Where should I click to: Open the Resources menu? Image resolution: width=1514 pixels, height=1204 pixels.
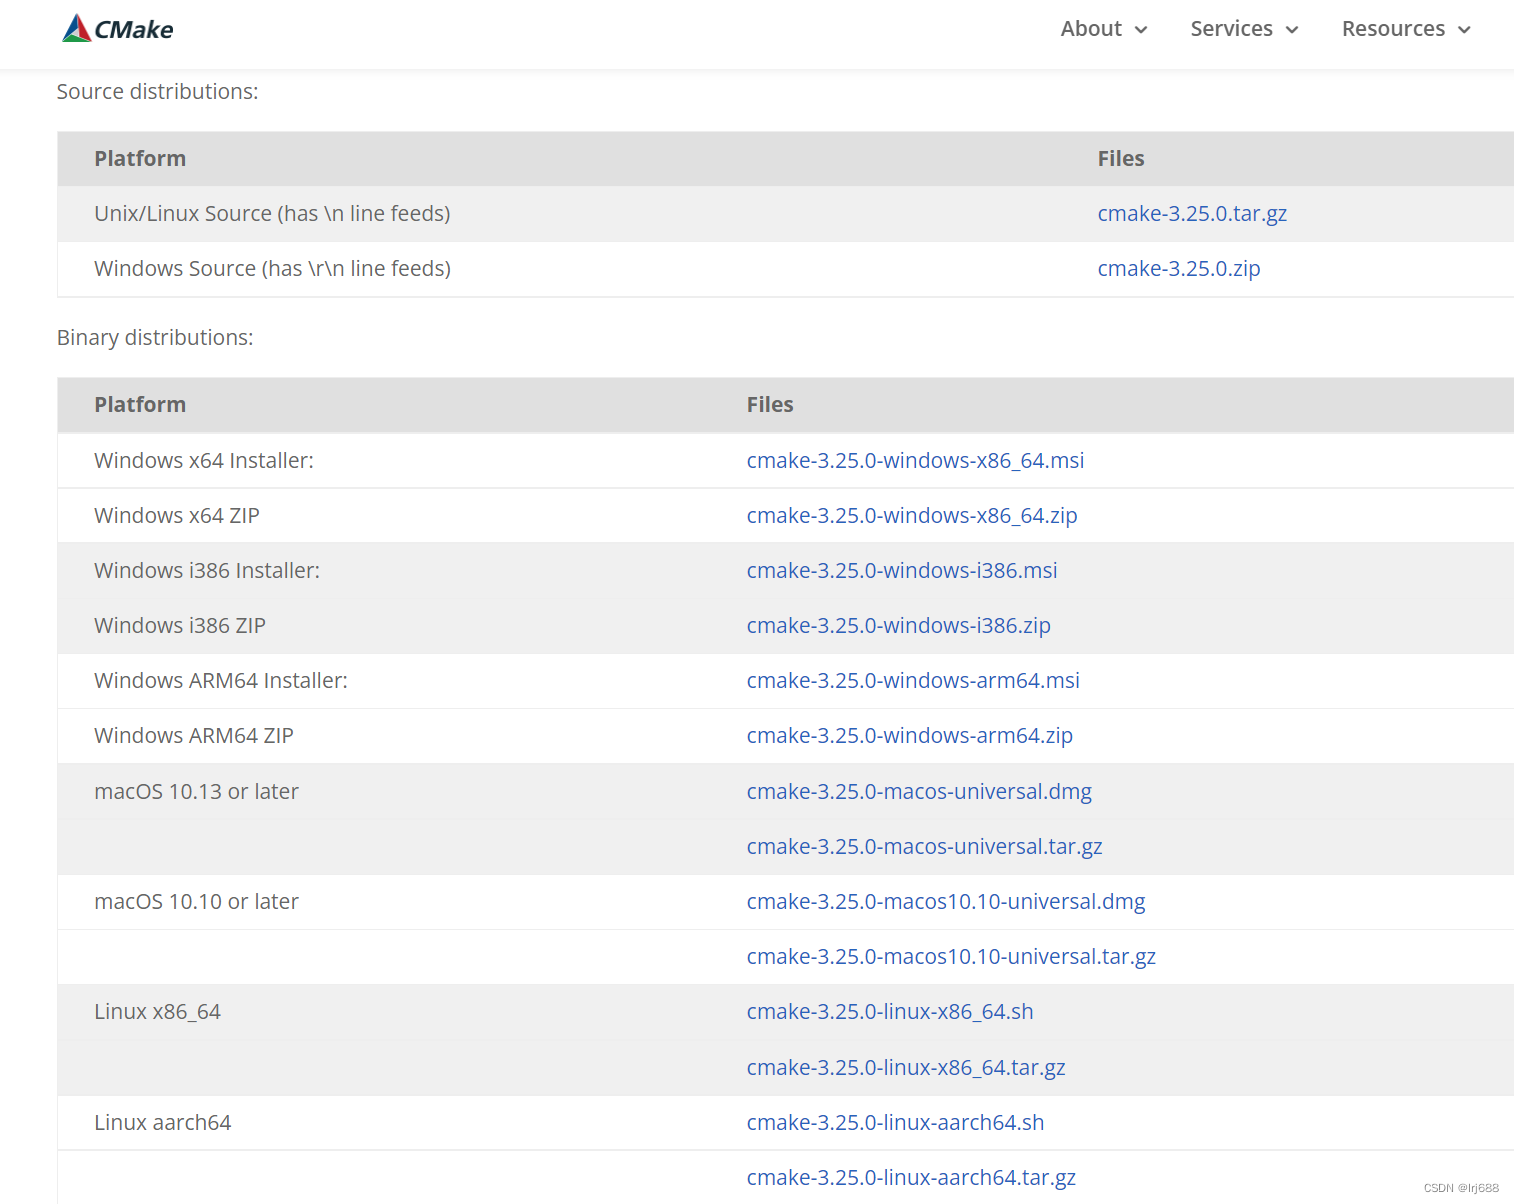1406,29
